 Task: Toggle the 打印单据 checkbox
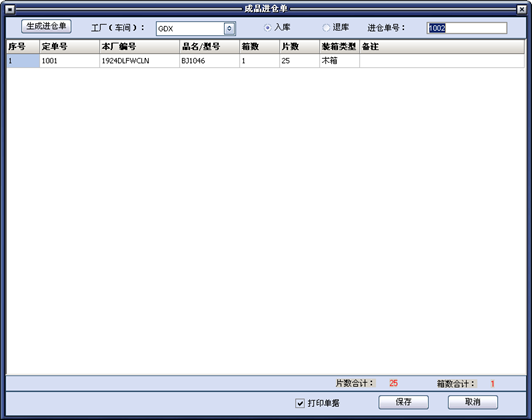300,403
